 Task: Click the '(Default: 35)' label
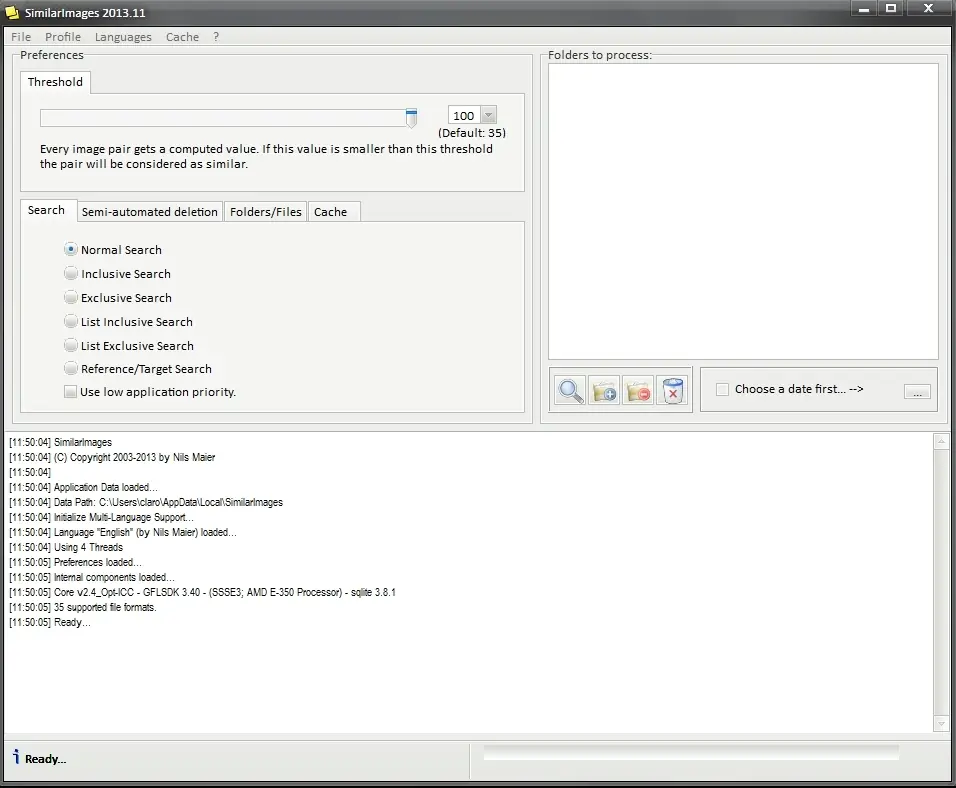(471, 132)
